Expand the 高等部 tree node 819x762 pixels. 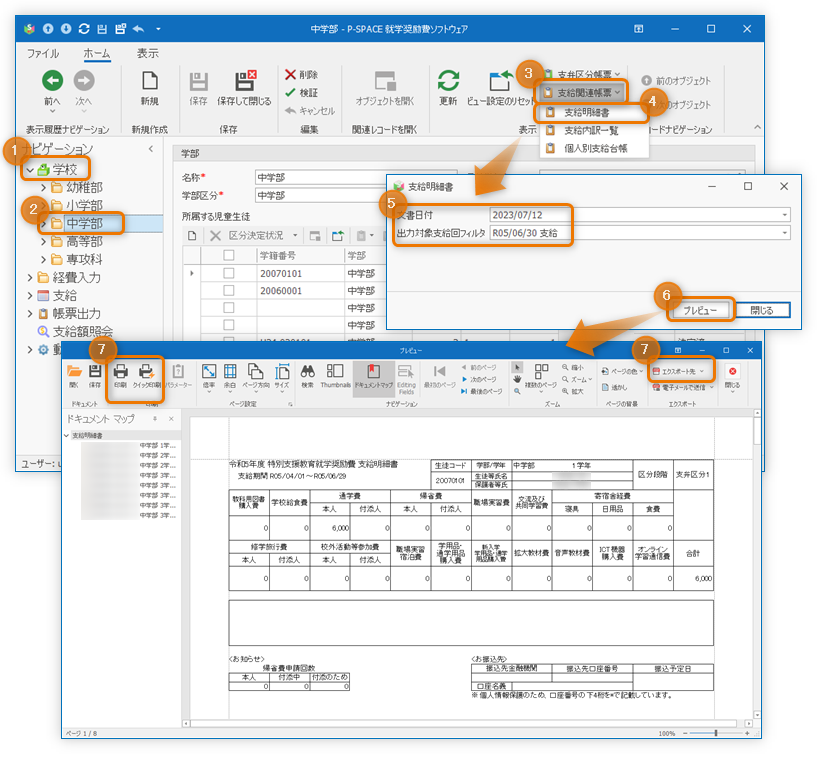(x=44, y=242)
